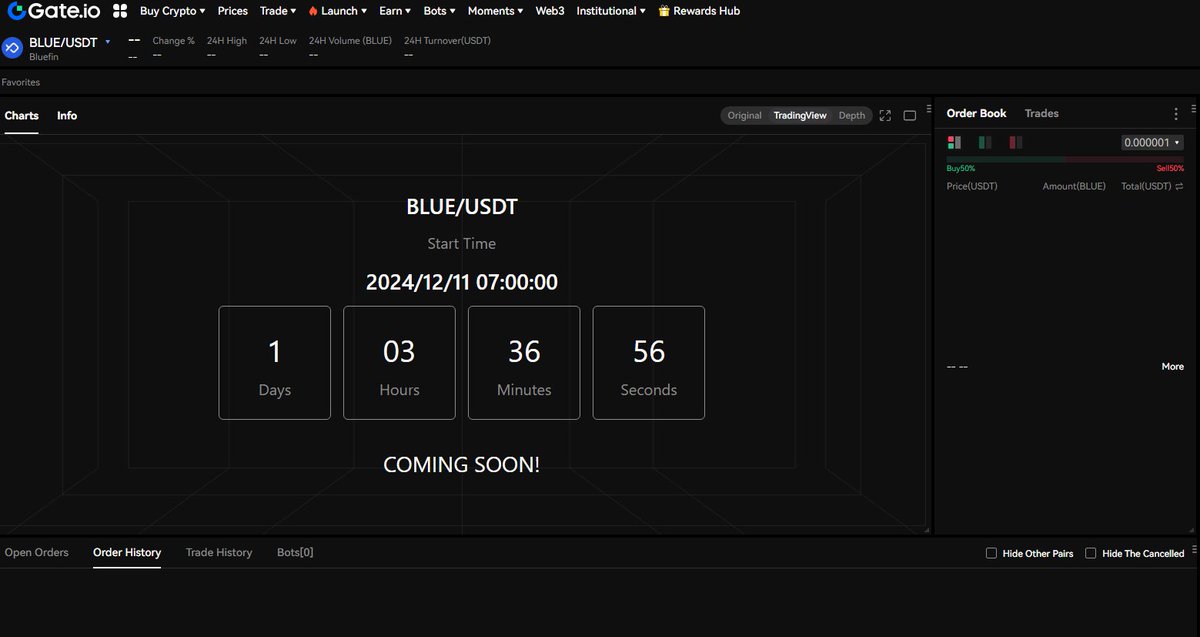Expand the Buy Crypto menu
The width and height of the screenshot is (1200, 637).
pyautogui.click(x=173, y=11)
